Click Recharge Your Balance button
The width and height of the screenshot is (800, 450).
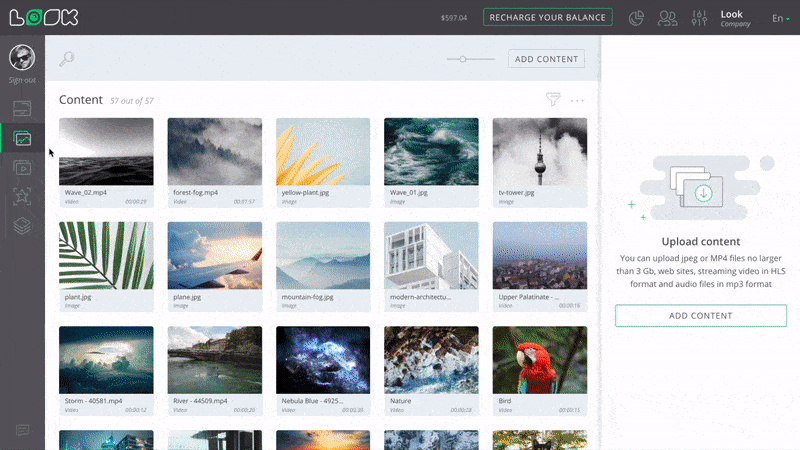click(548, 17)
